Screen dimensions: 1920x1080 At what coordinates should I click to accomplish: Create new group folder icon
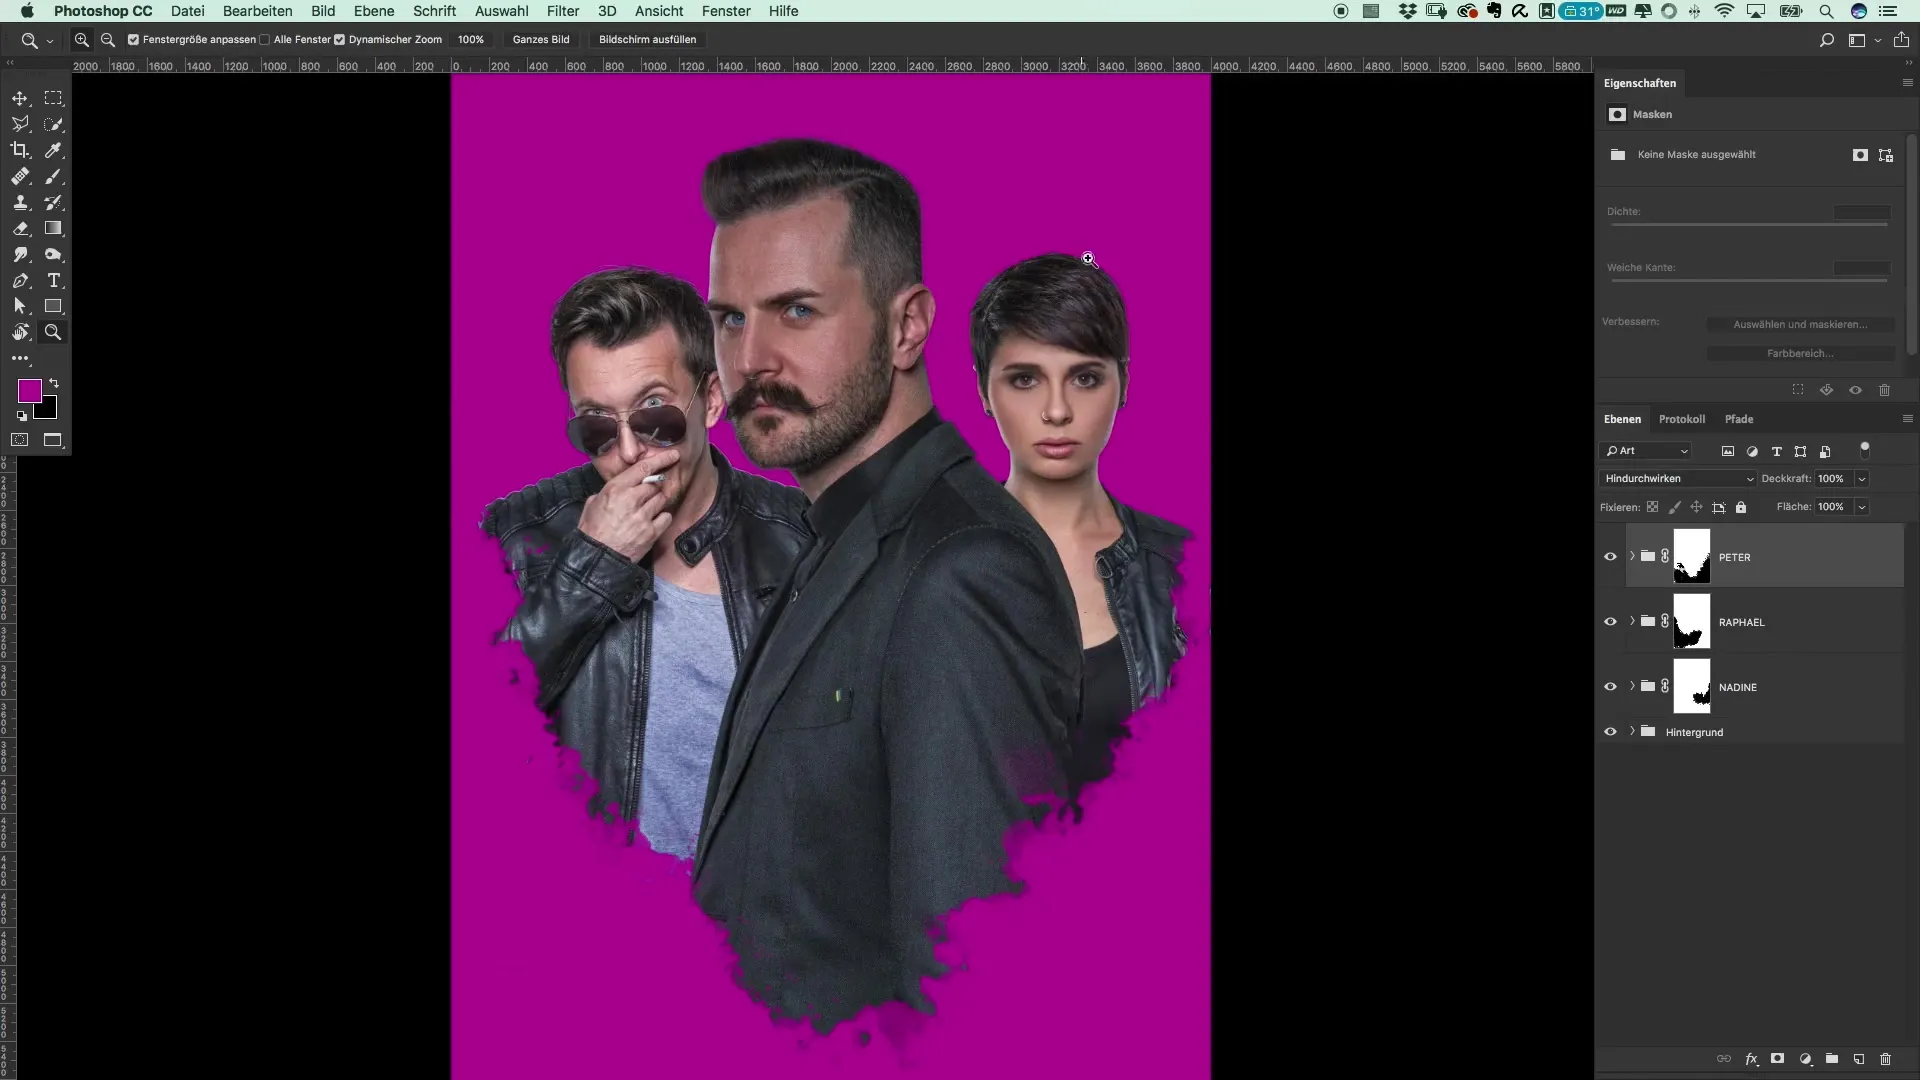pyautogui.click(x=1831, y=1058)
